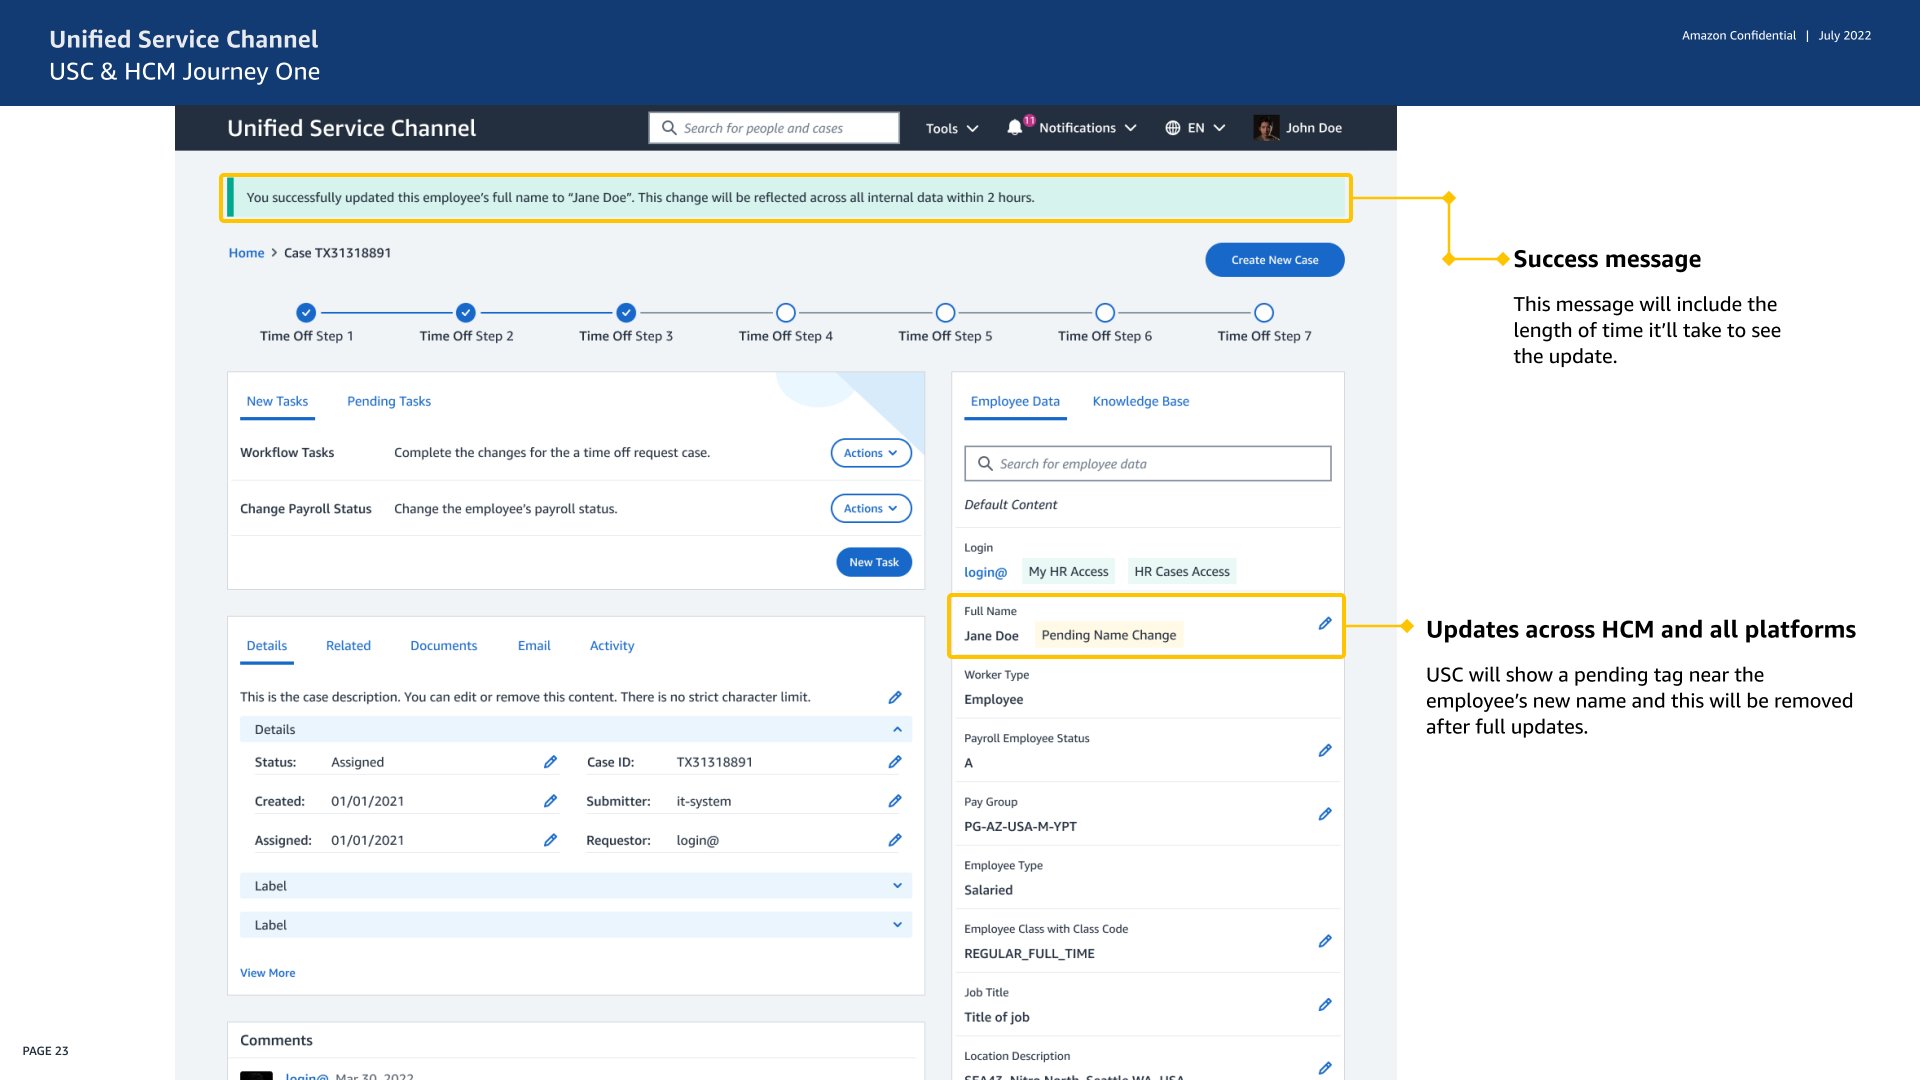The image size is (1920, 1080).
Task: Open Actions dropdown for Workflow Tasks
Action: [x=870, y=453]
